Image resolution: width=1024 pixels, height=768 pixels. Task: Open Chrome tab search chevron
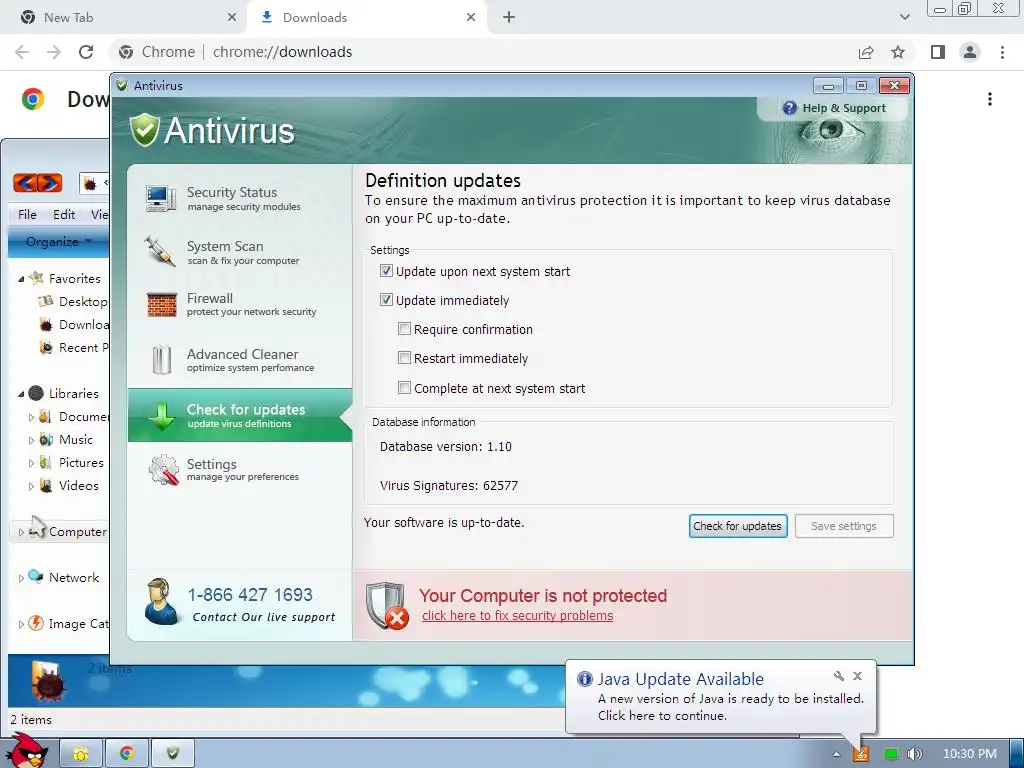click(904, 17)
